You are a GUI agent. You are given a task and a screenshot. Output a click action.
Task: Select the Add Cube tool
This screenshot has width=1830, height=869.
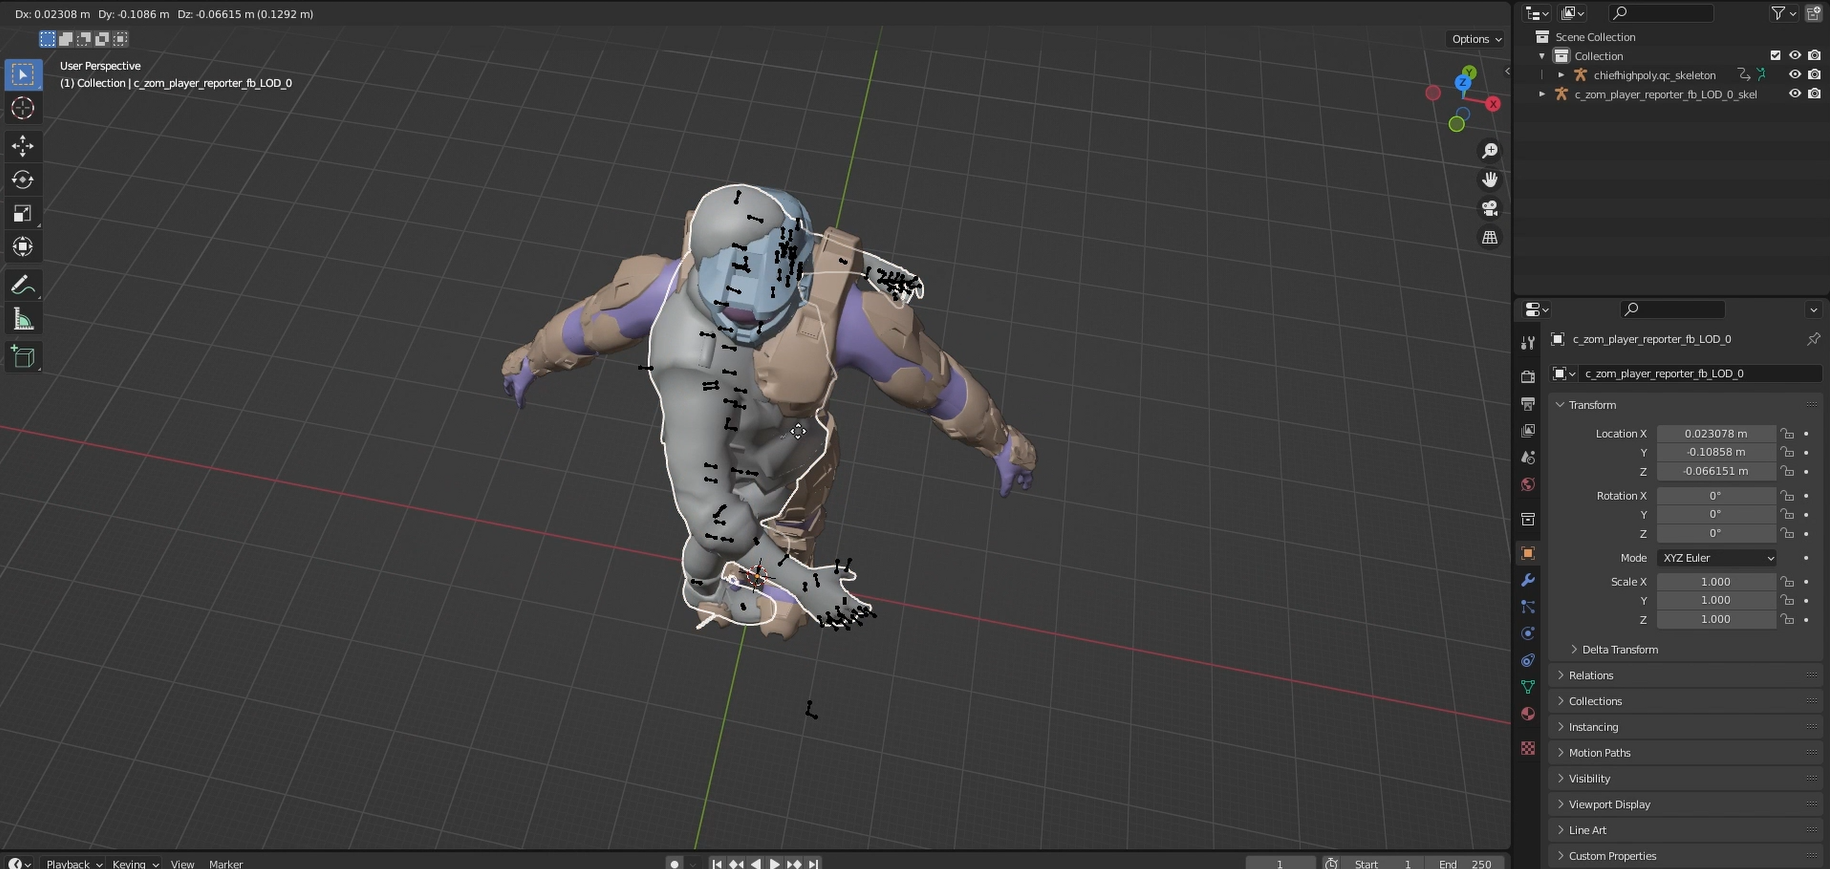[x=23, y=357]
